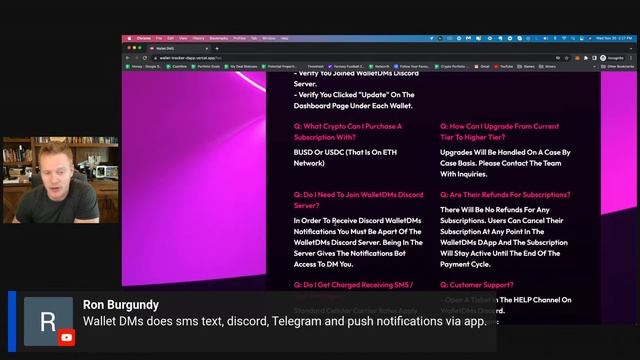Click the Ron Burgundy commenter name
Viewport: 640px width, 360px height.
(121, 305)
